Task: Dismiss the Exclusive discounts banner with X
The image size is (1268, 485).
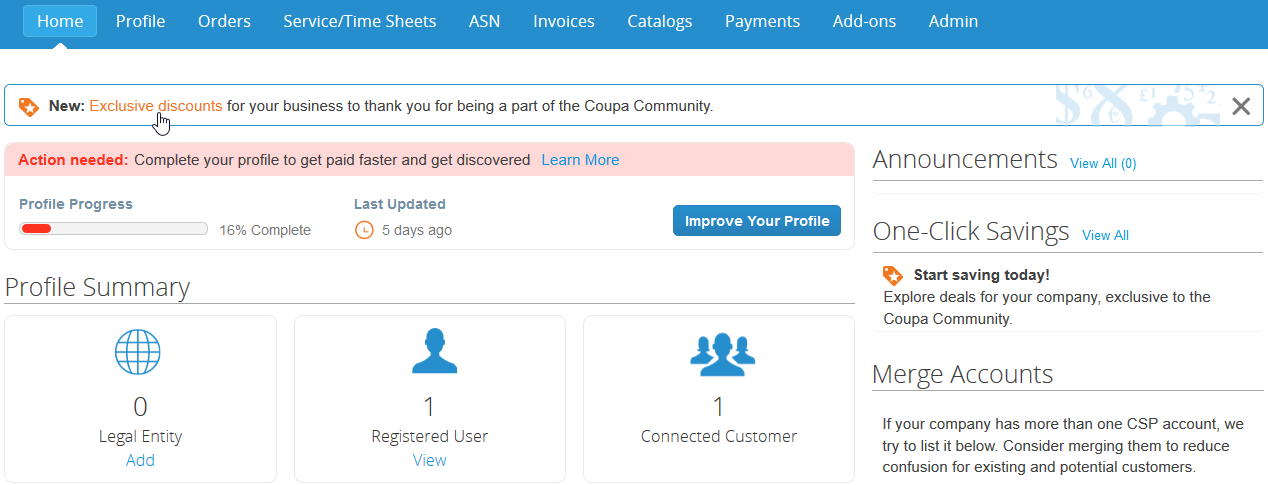Action: (1241, 106)
